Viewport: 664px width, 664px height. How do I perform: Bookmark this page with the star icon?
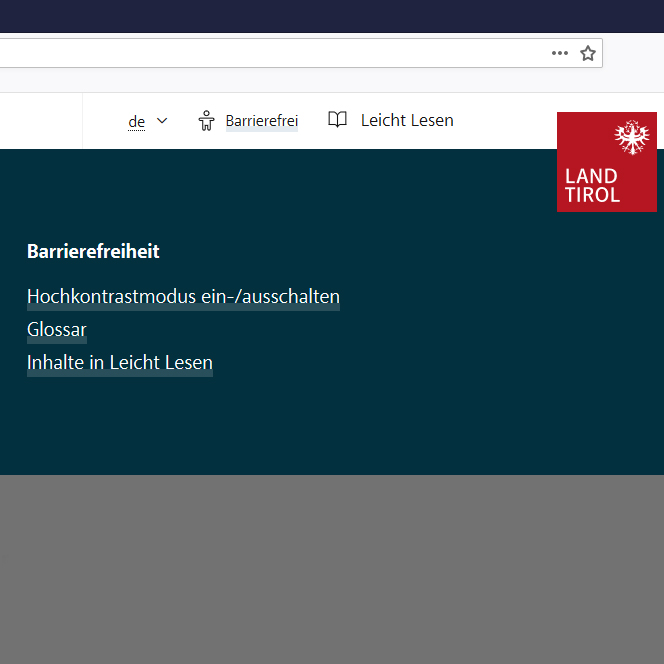[x=588, y=53]
